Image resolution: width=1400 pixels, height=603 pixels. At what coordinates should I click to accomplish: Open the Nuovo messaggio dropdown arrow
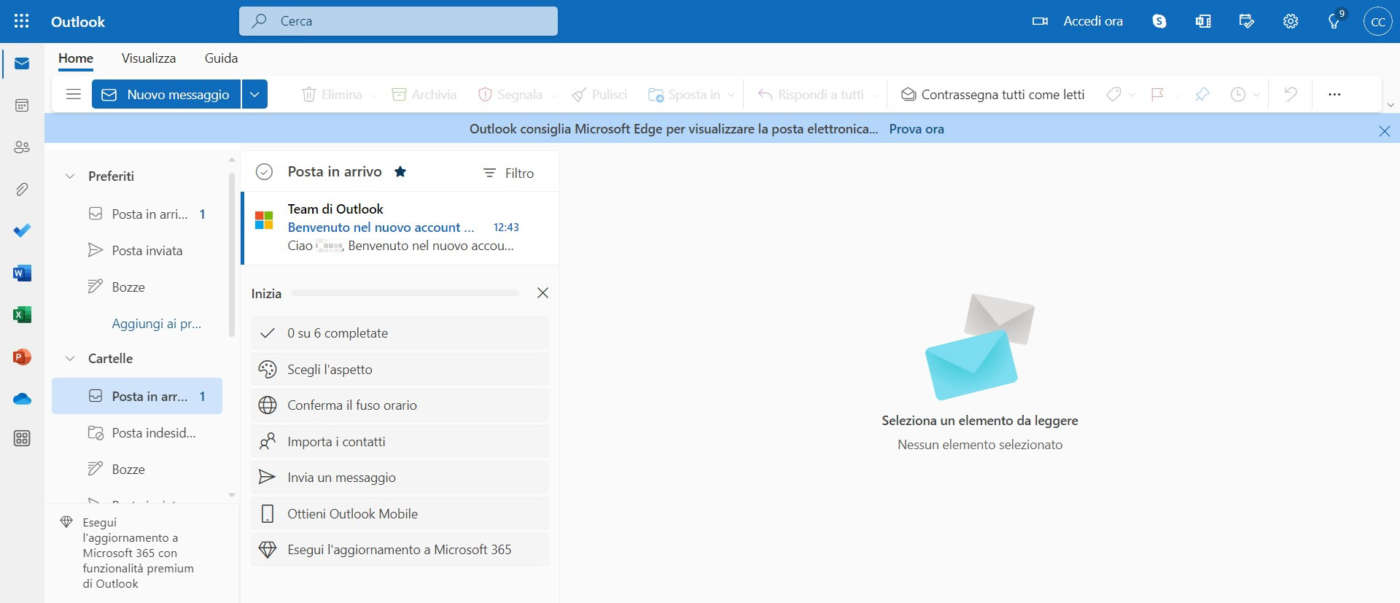254,94
